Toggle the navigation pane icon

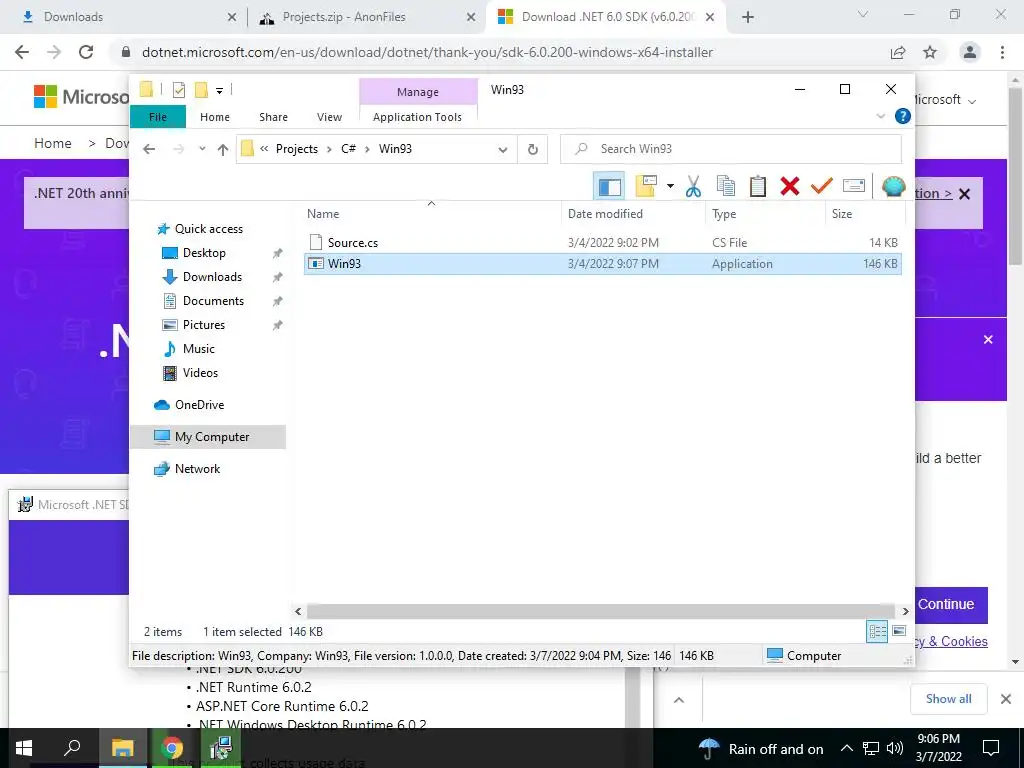point(609,187)
